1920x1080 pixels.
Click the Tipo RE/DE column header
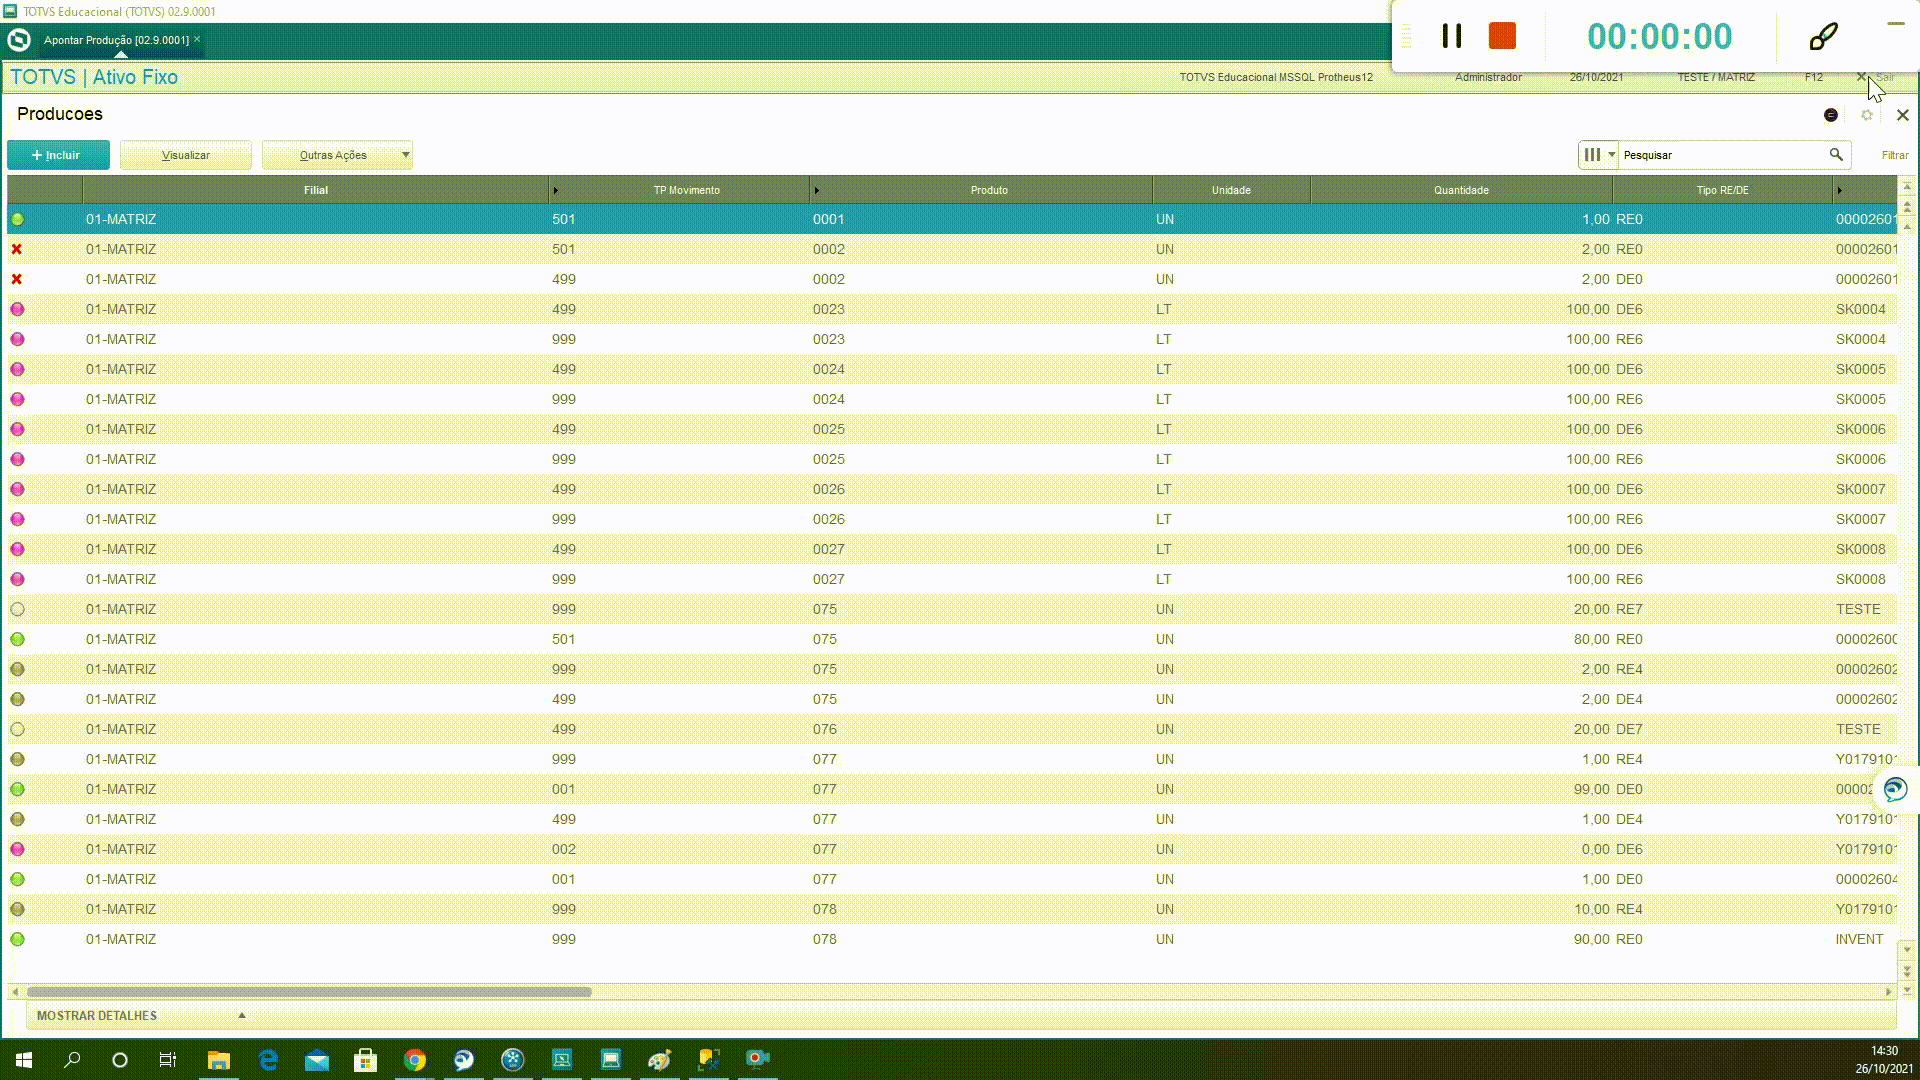[x=1722, y=190]
